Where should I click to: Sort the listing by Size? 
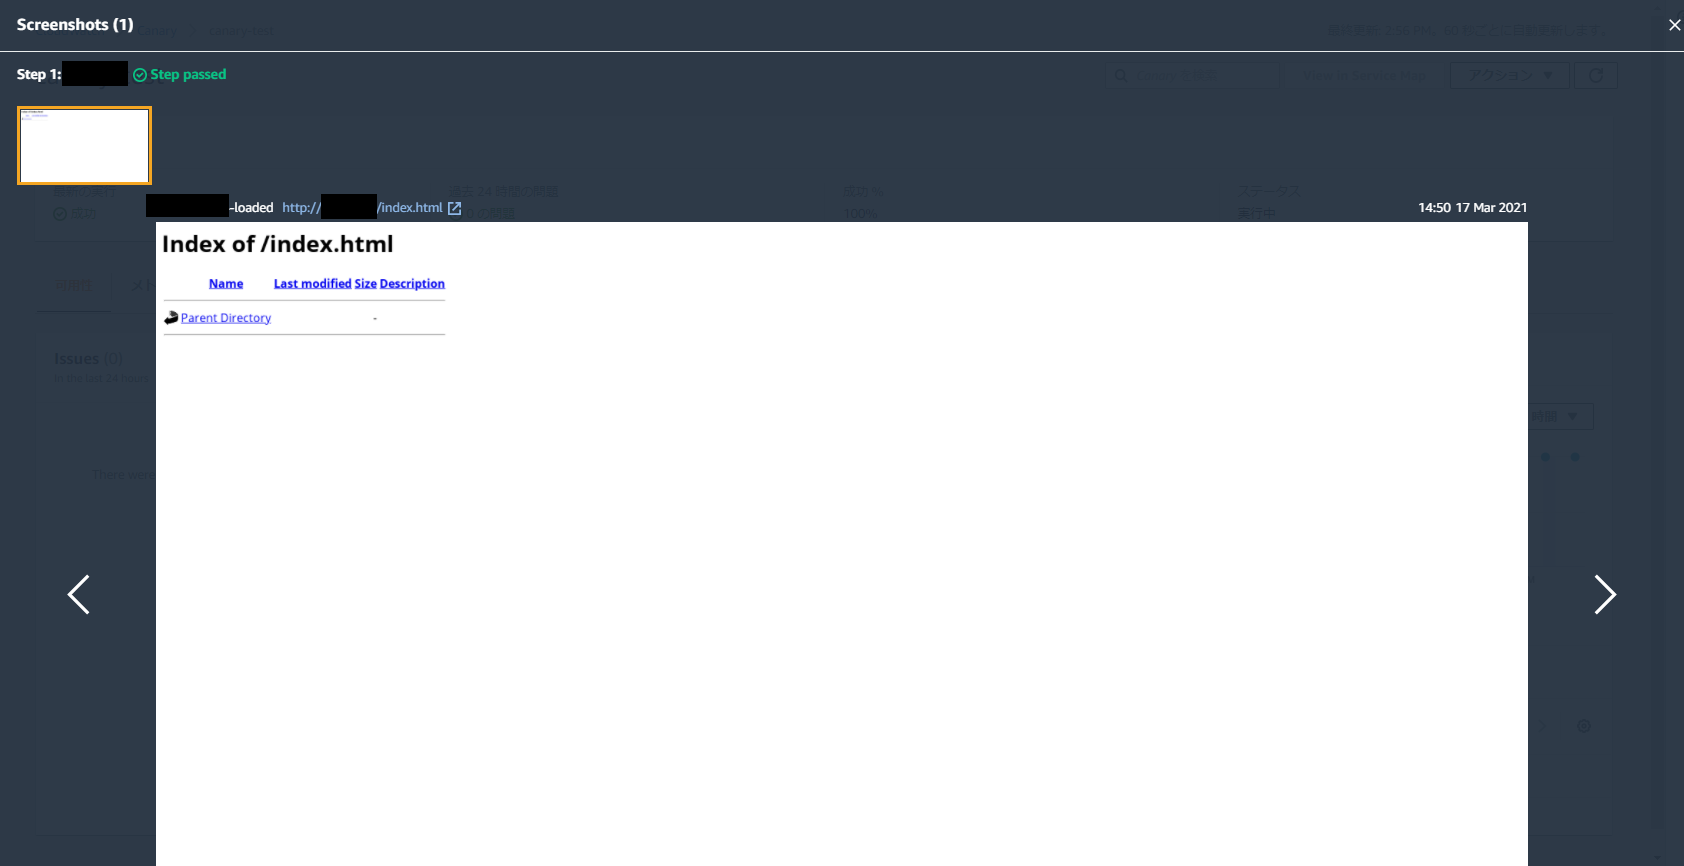[x=365, y=284]
